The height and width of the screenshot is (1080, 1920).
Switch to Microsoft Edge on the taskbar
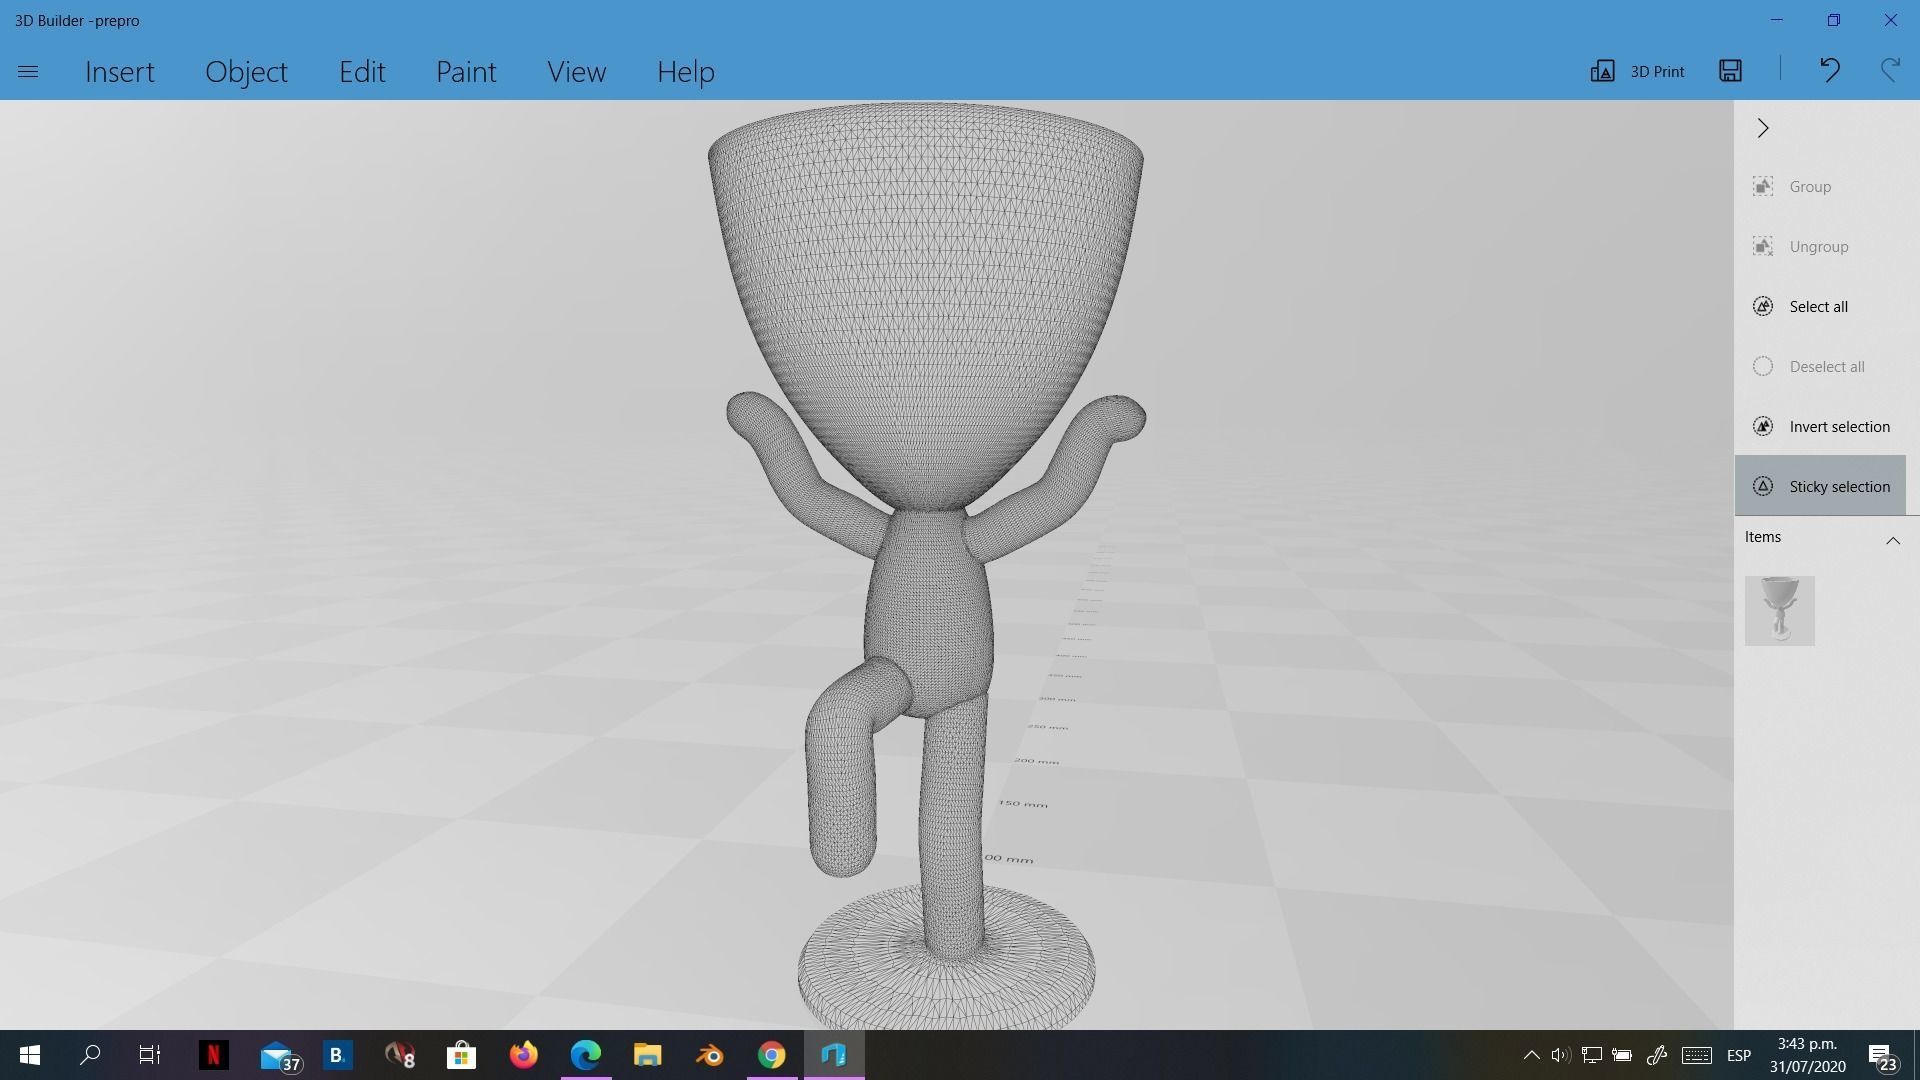(x=586, y=1055)
